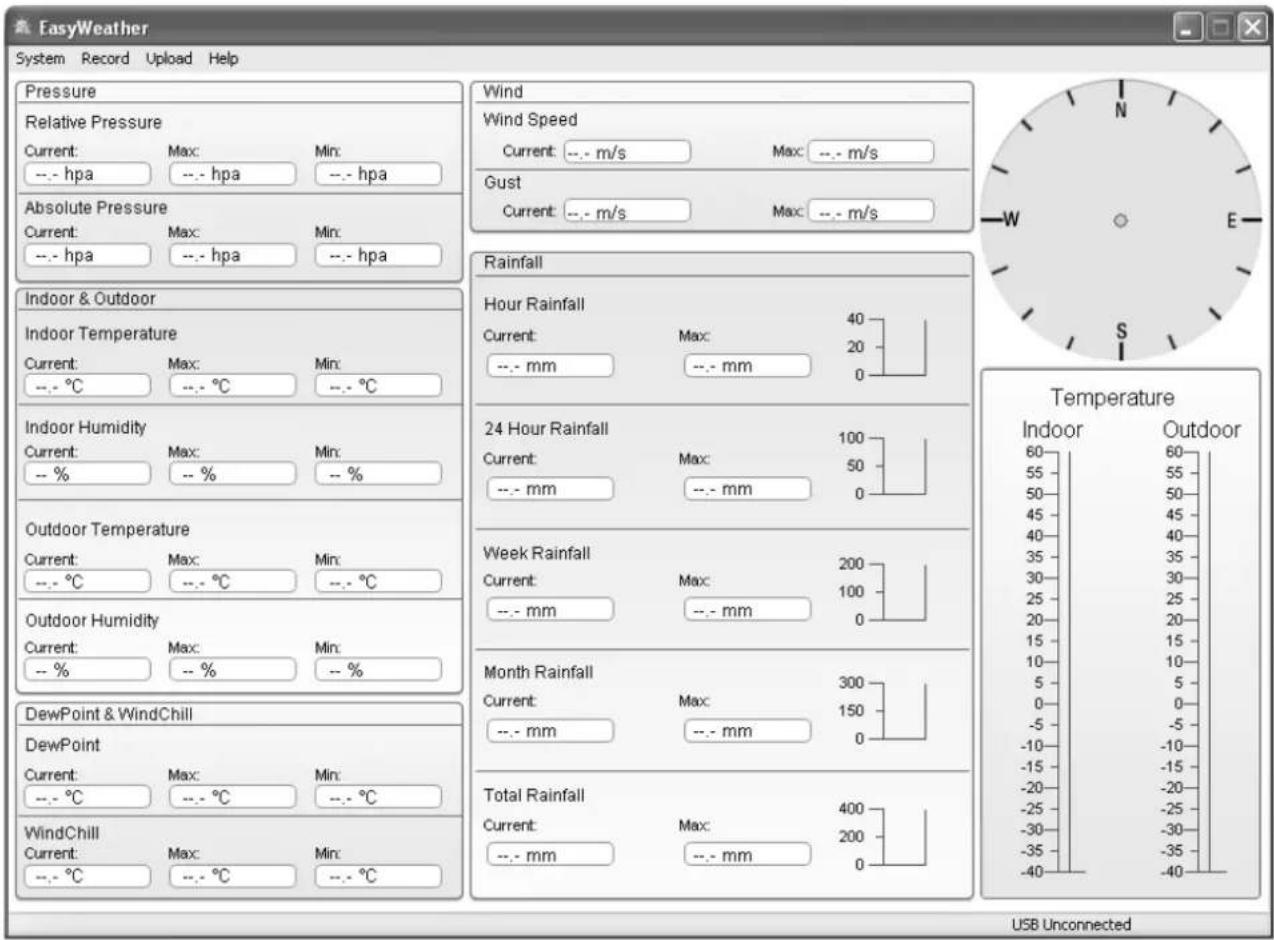Open the Record menu

click(105, 58)
